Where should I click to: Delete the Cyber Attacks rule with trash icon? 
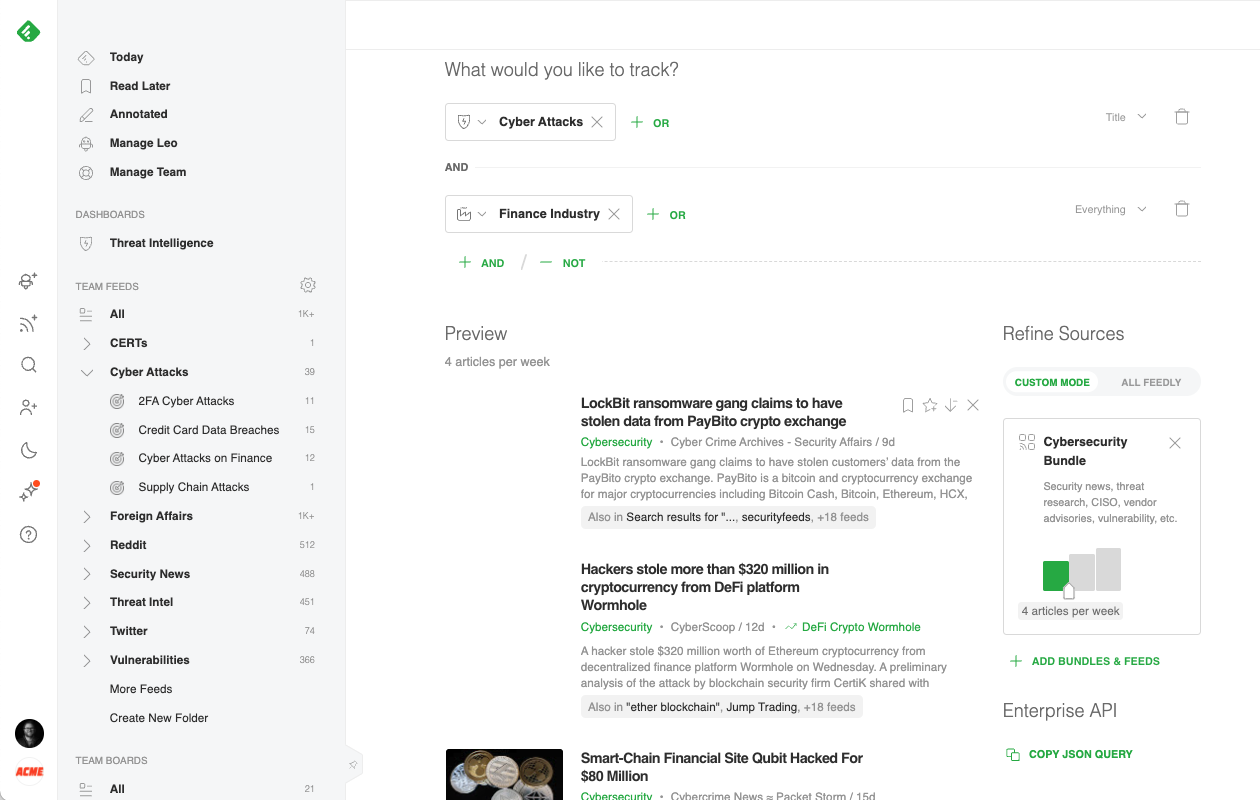point(1181,117)
